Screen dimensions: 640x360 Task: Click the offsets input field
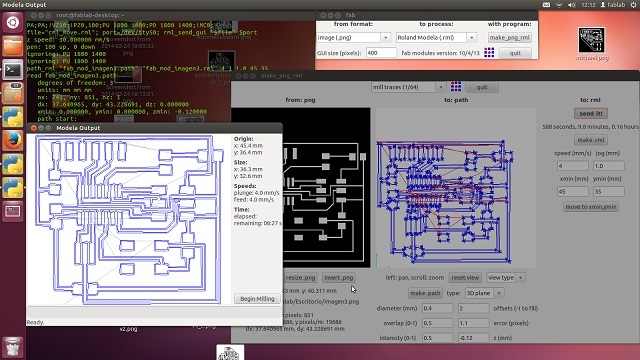pyautogui.click(x=473, y=309)
